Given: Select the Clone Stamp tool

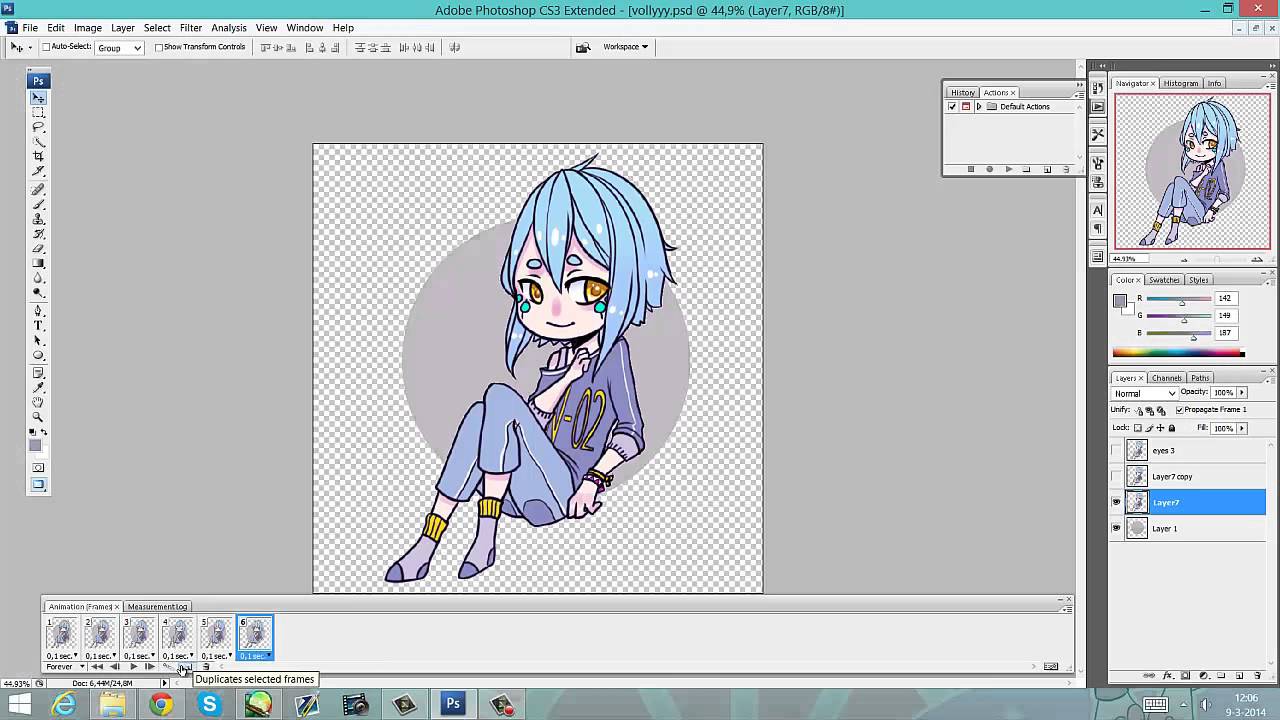Looking at the screenshot, I should coord(38,219).
